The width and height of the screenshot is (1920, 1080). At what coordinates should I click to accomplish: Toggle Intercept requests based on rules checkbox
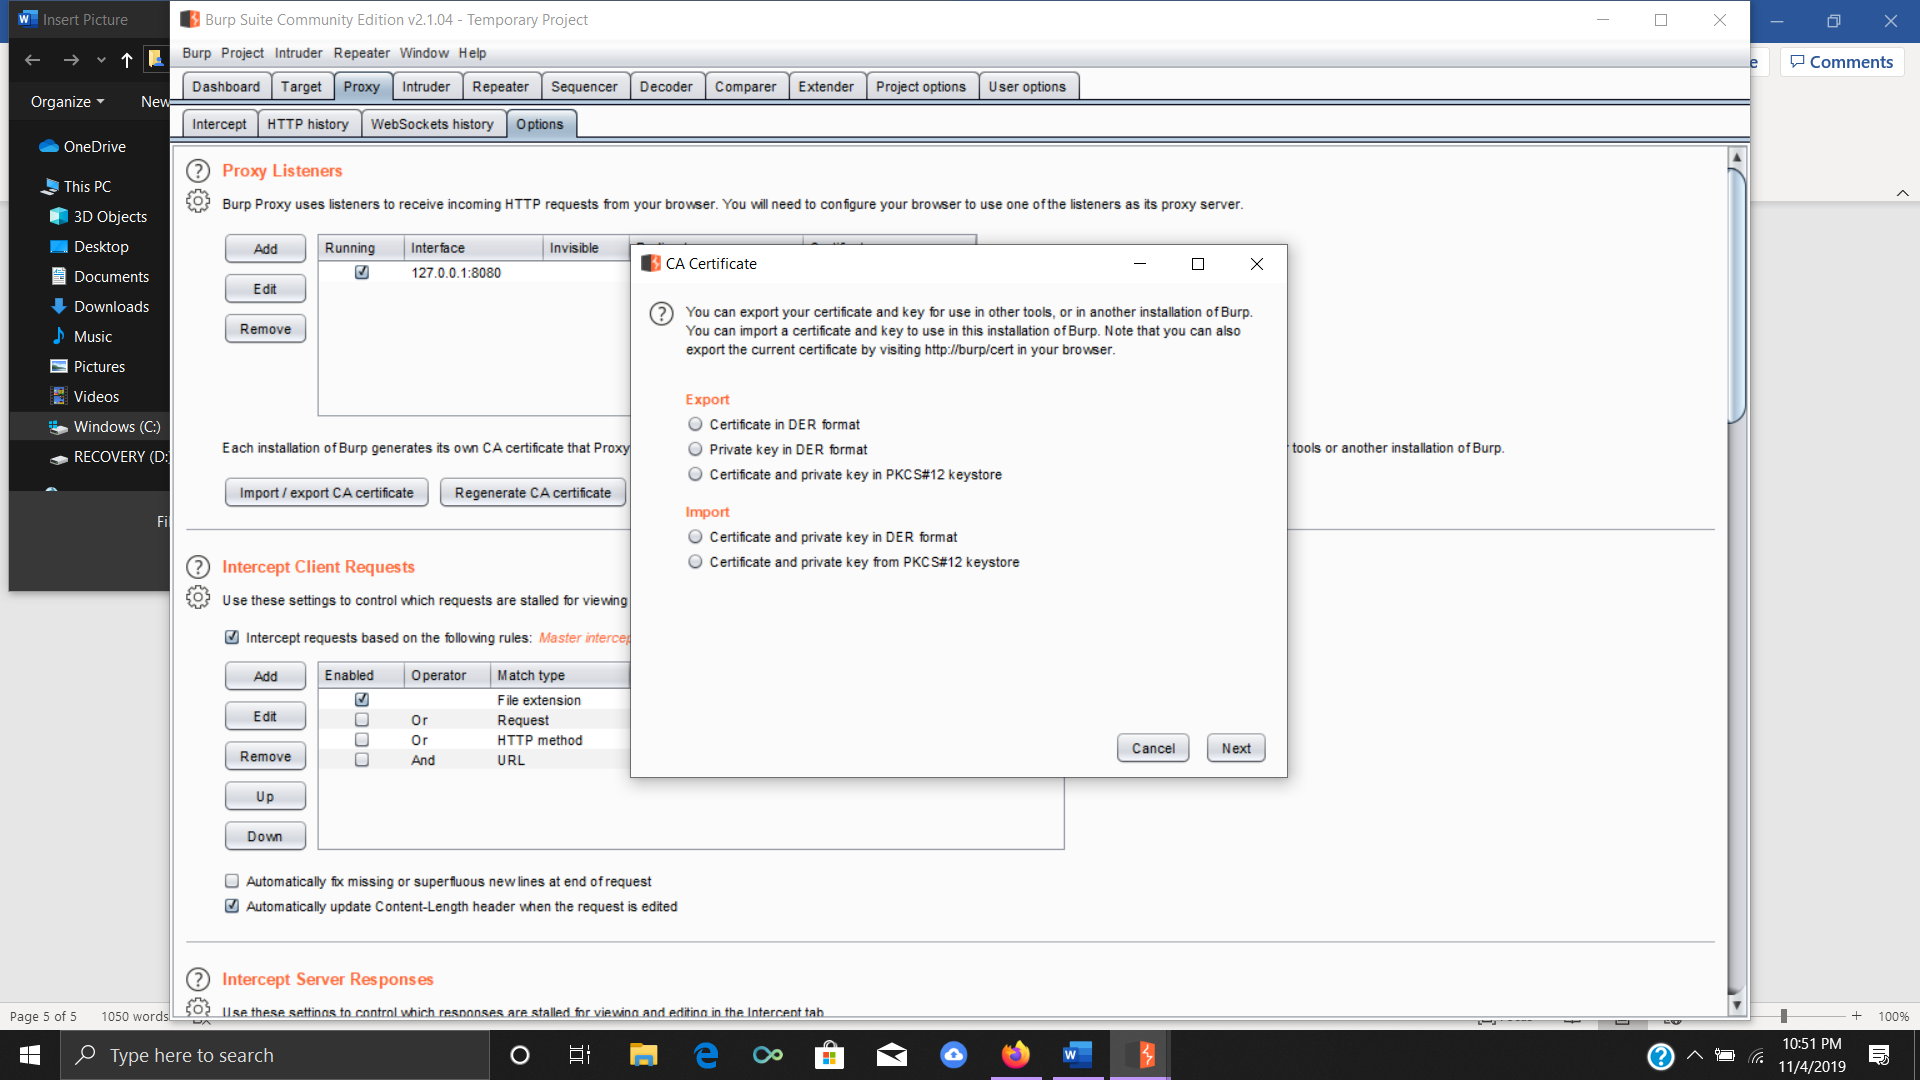[x=232, y=637]
